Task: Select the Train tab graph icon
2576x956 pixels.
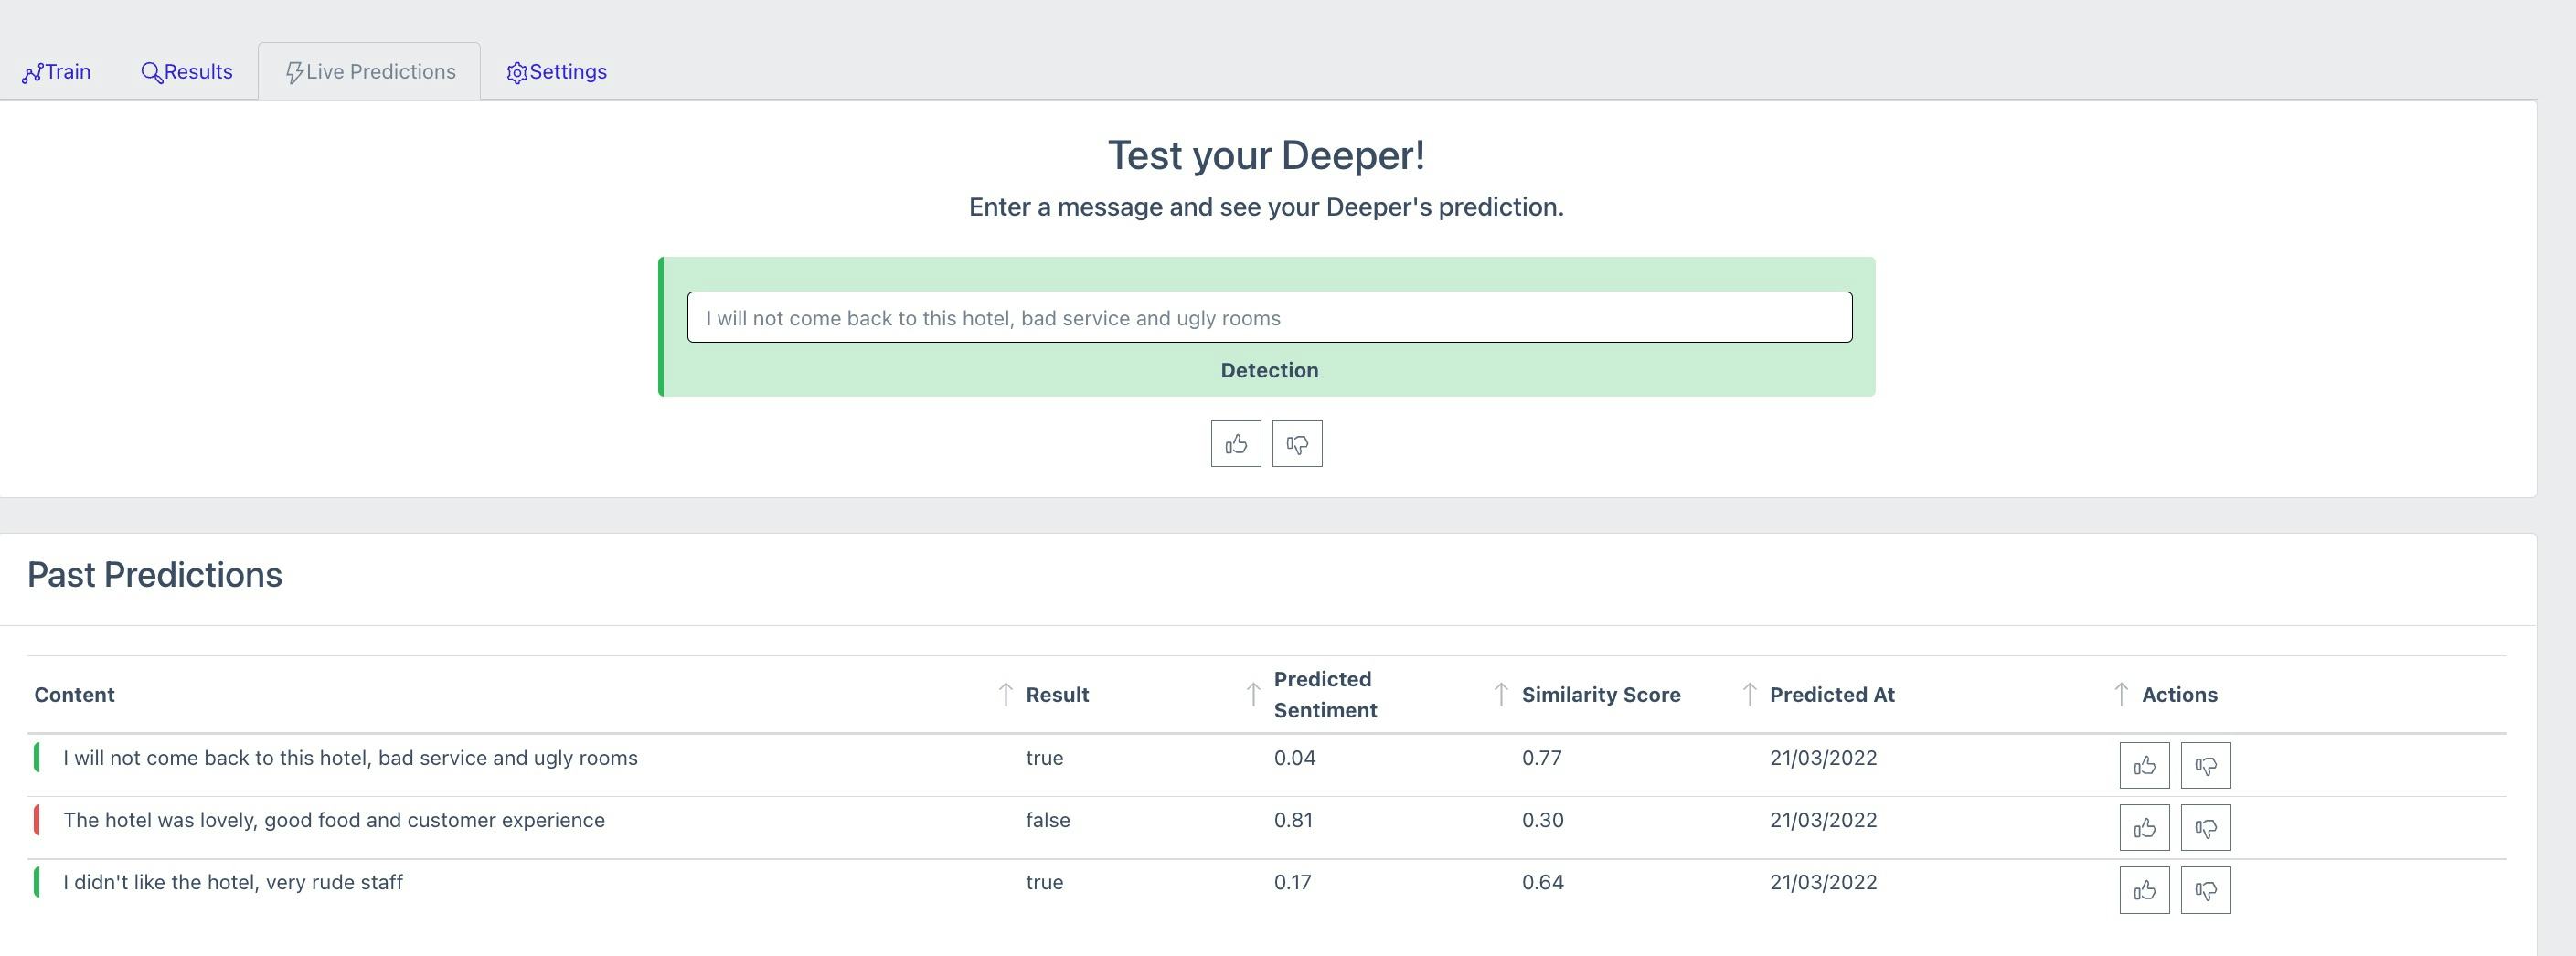Action: click(x=31, y=71)
